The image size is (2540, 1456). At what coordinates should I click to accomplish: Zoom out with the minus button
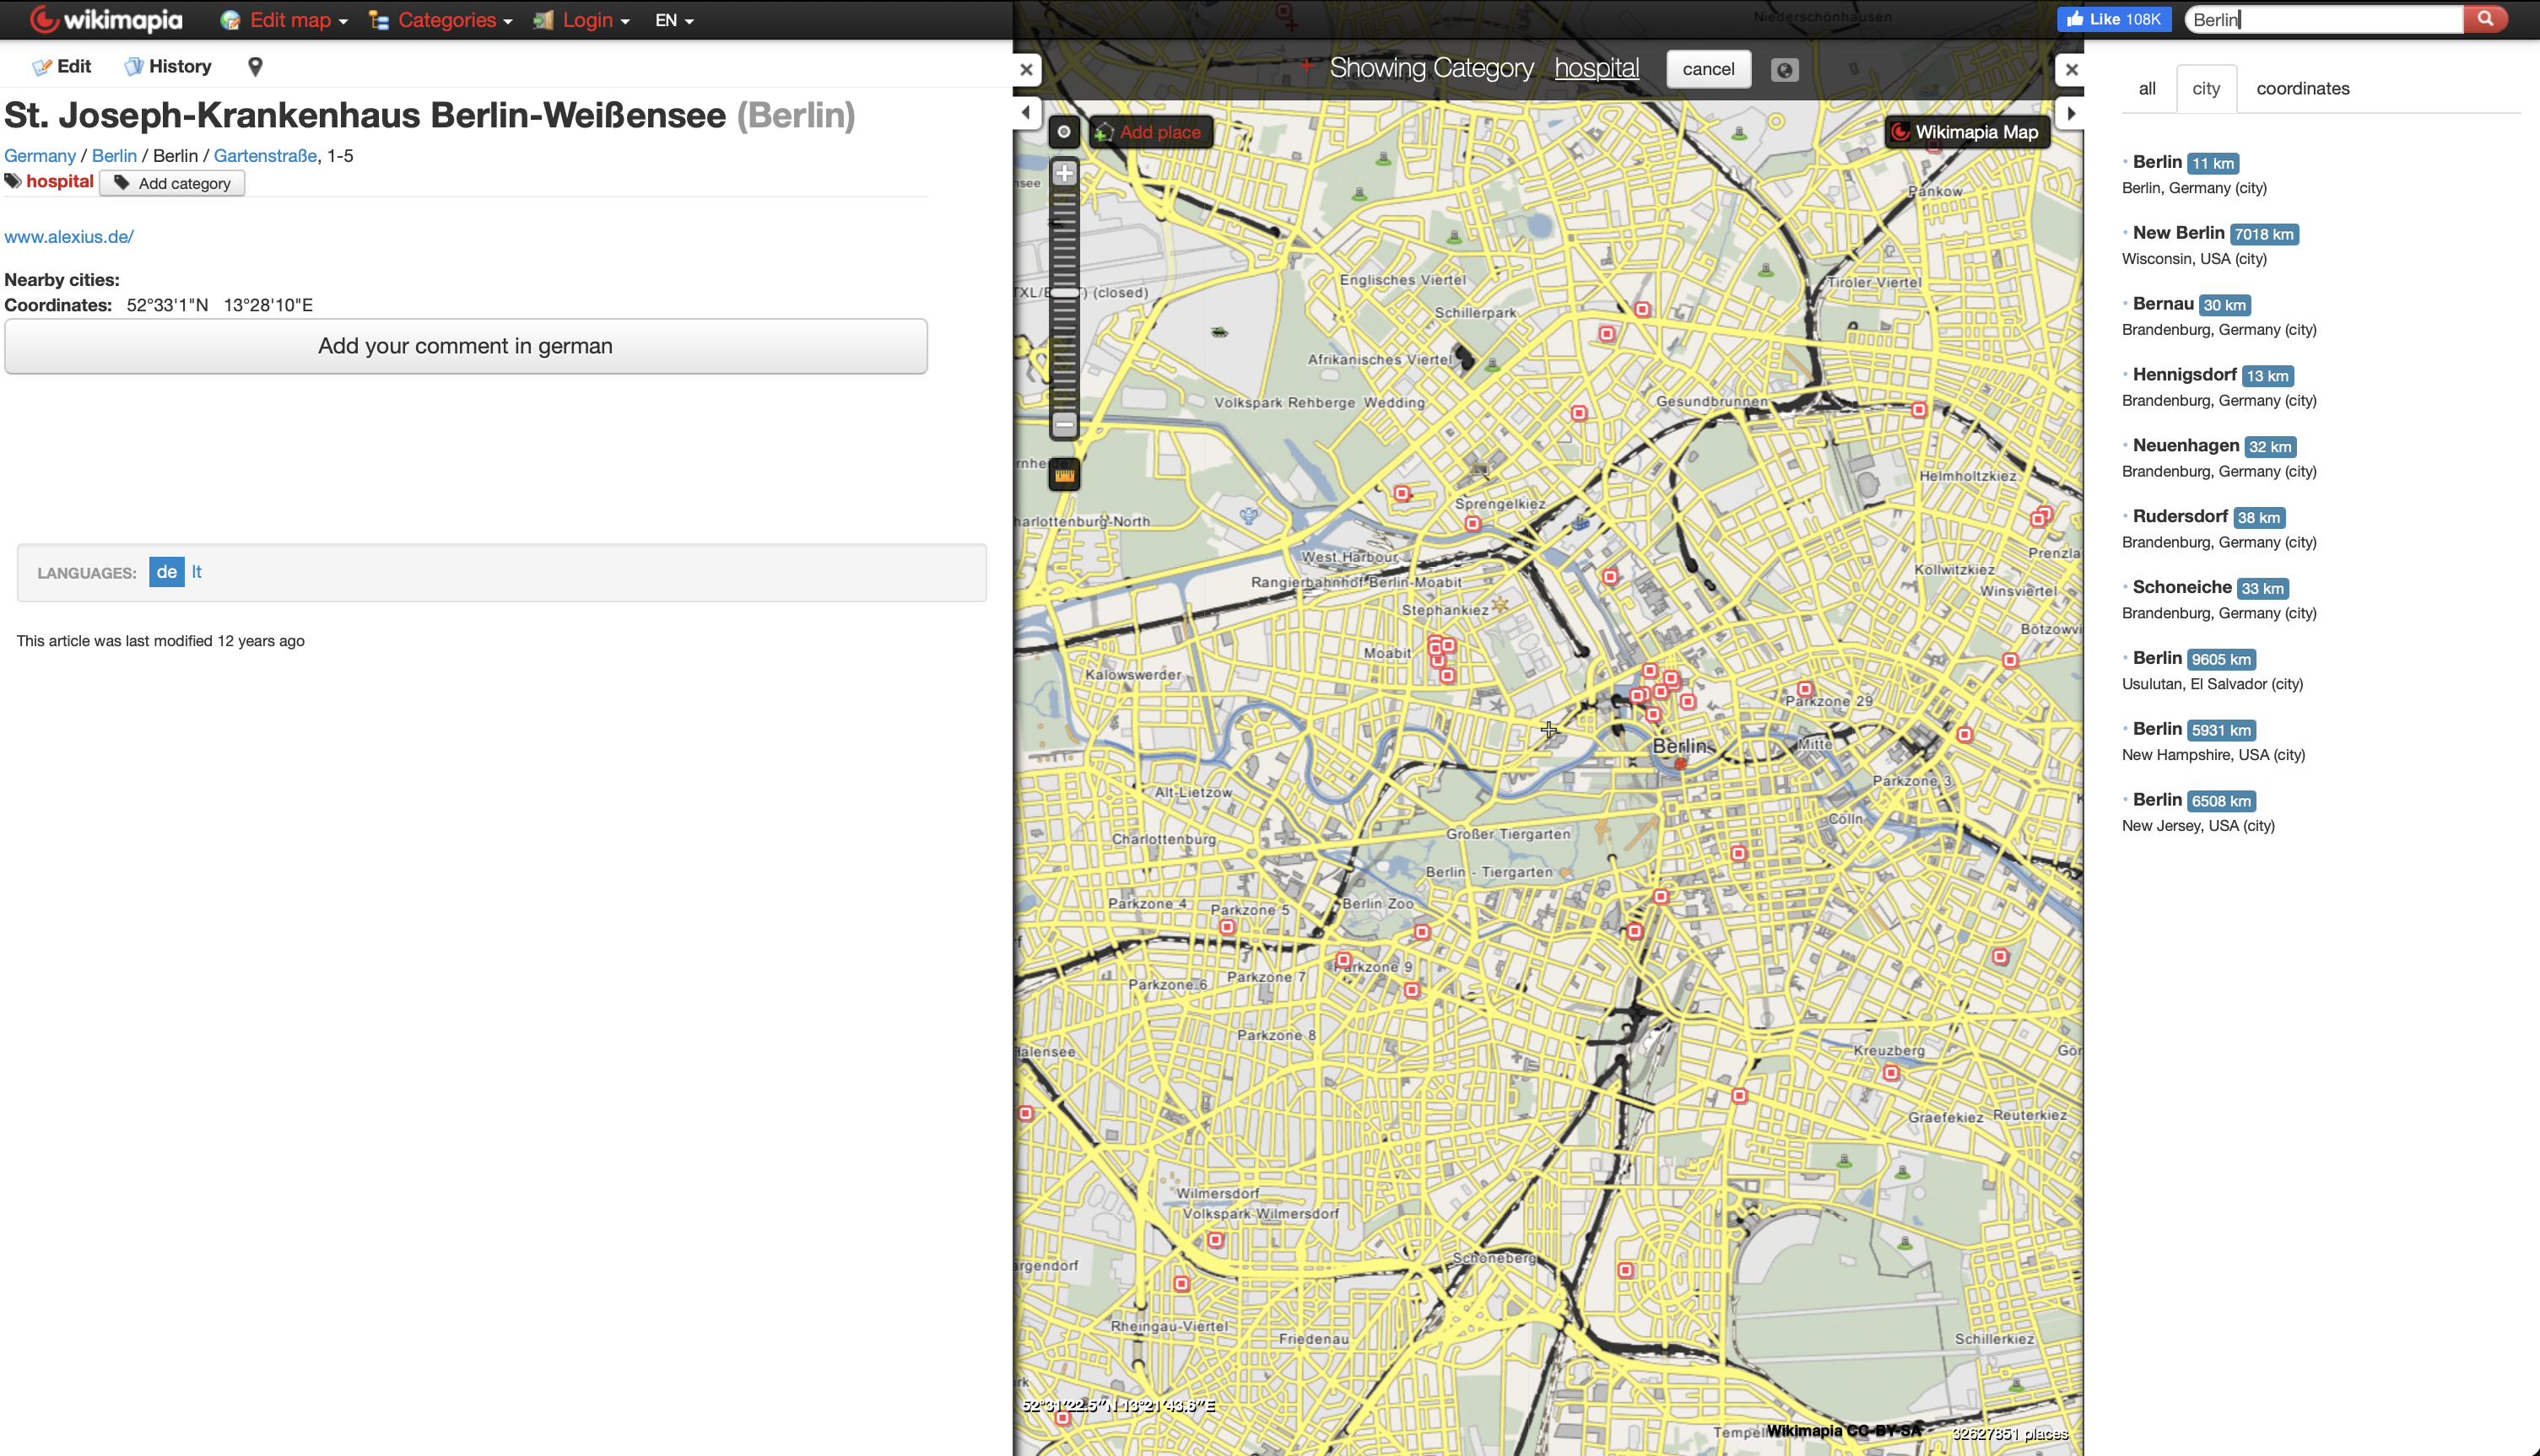[1064, 425]
